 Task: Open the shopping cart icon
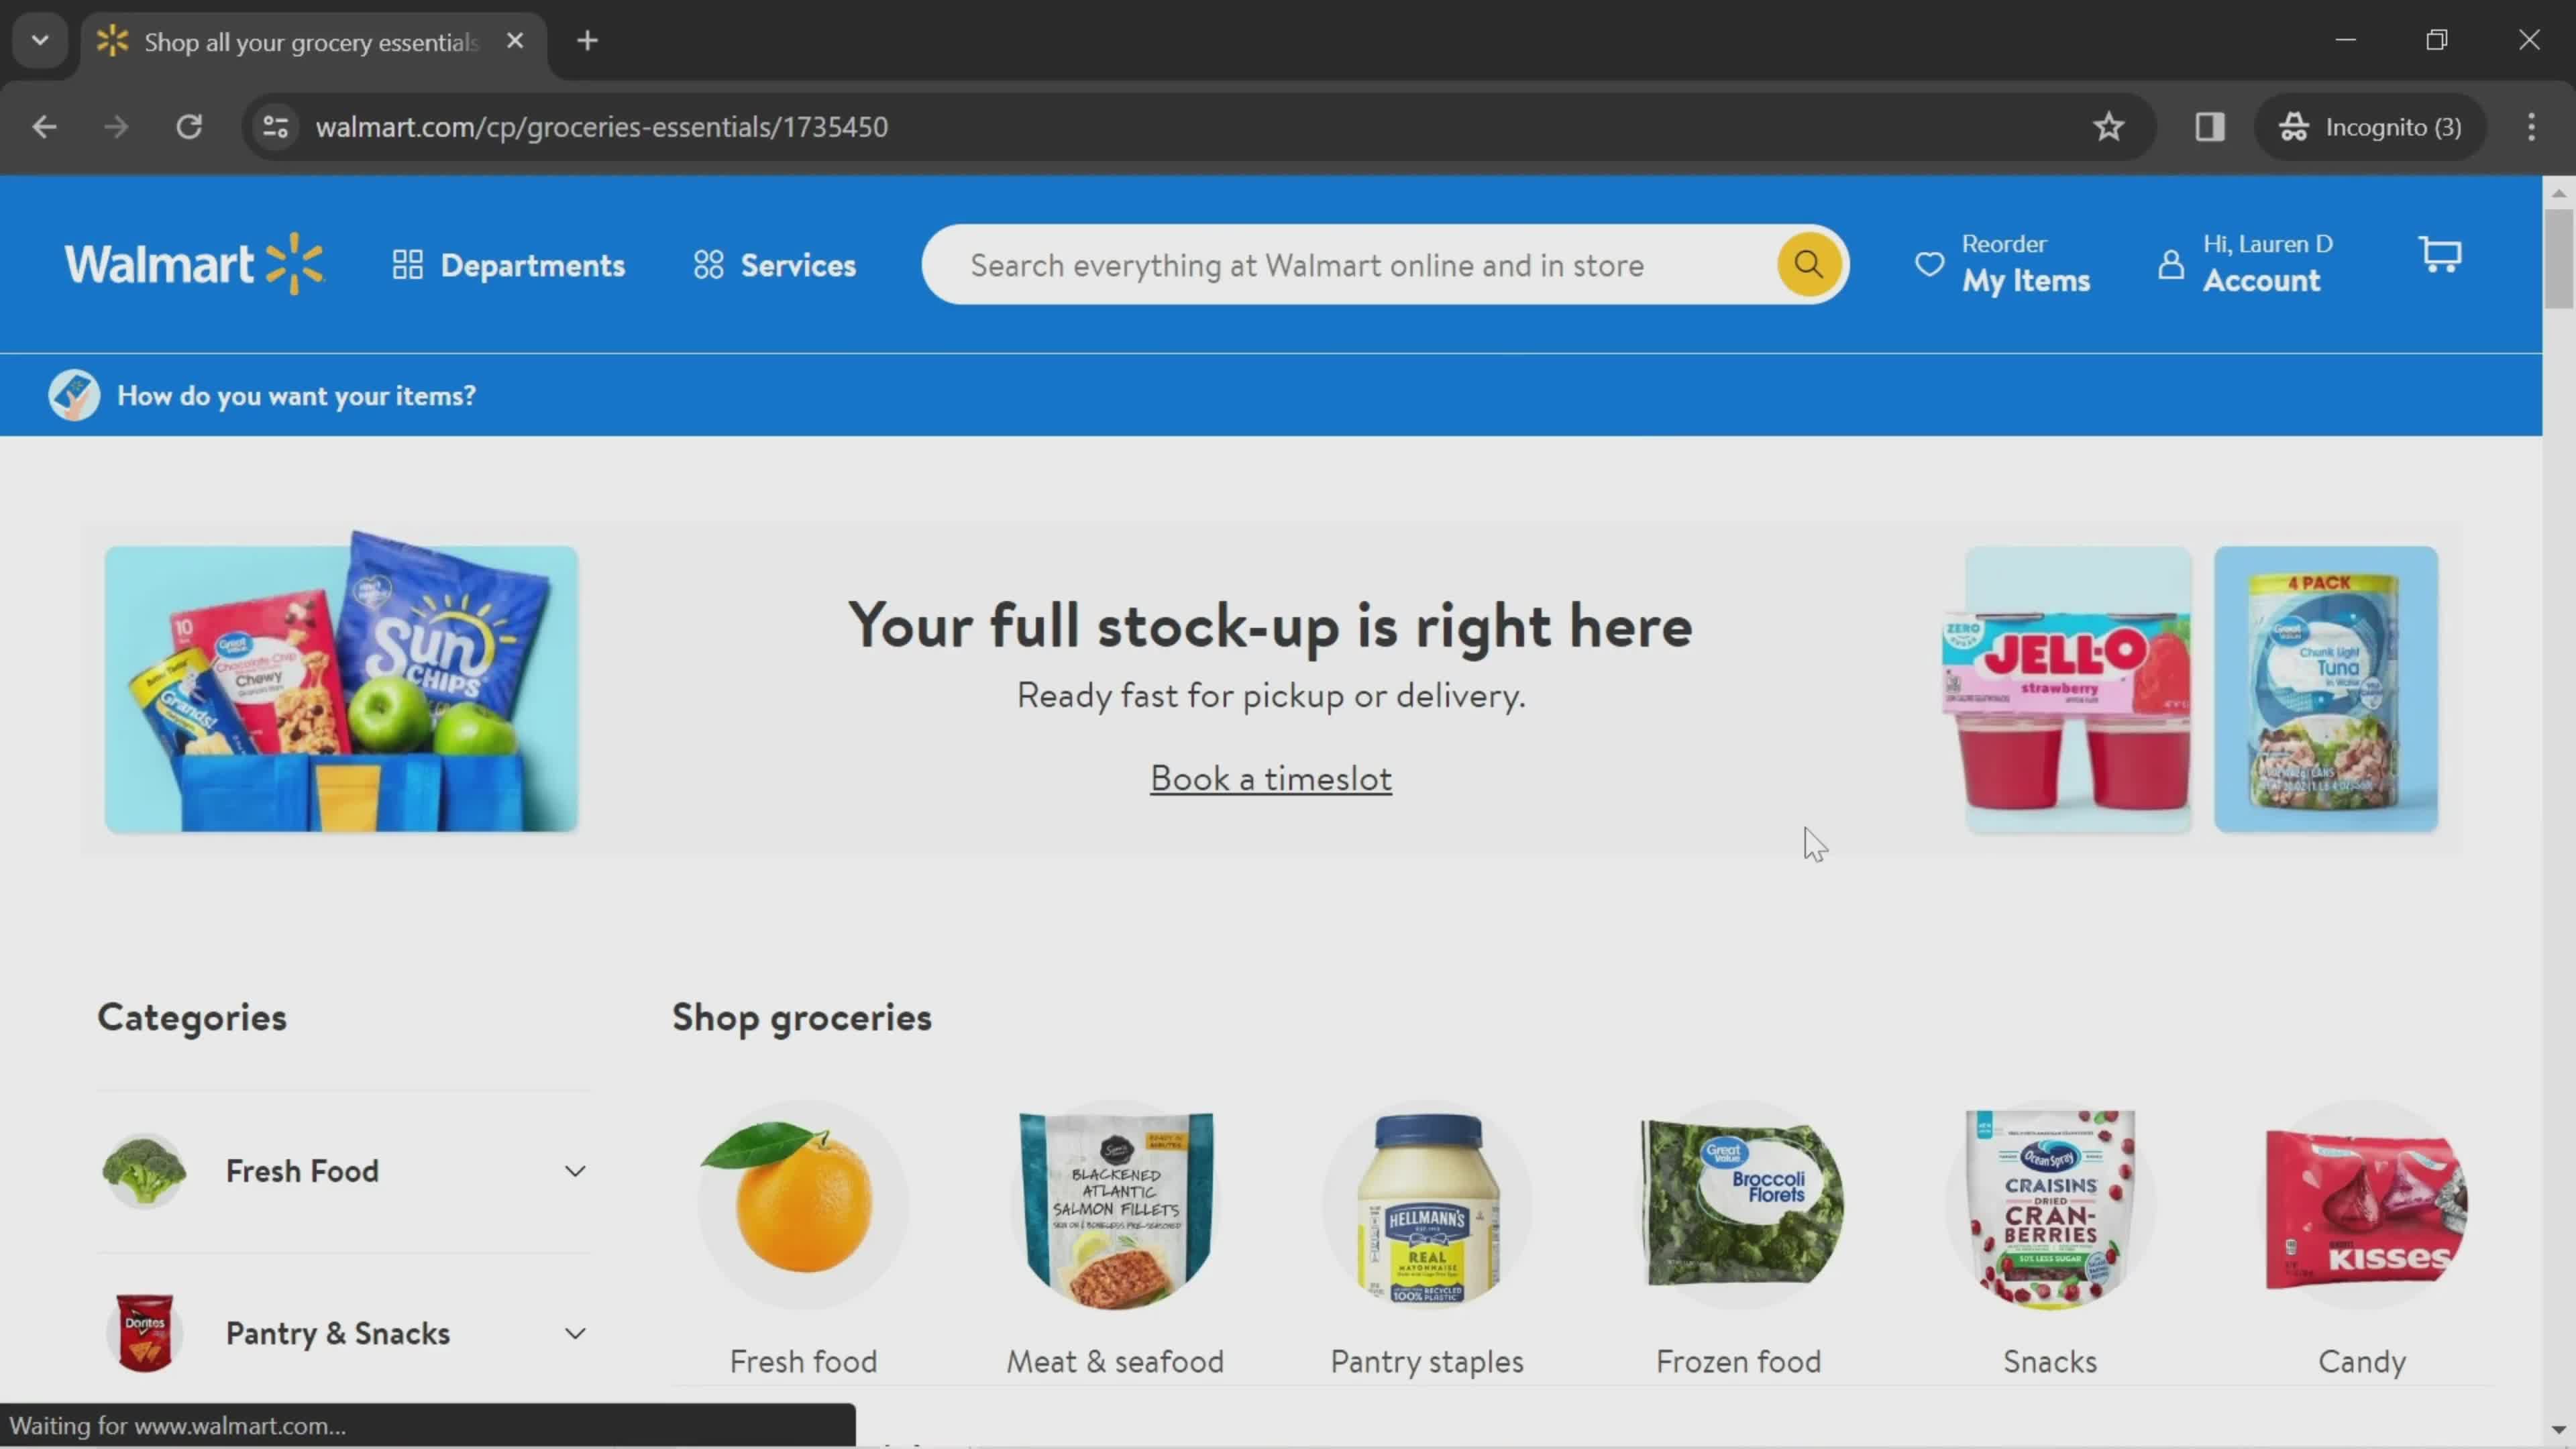(x=2440, y=256)
